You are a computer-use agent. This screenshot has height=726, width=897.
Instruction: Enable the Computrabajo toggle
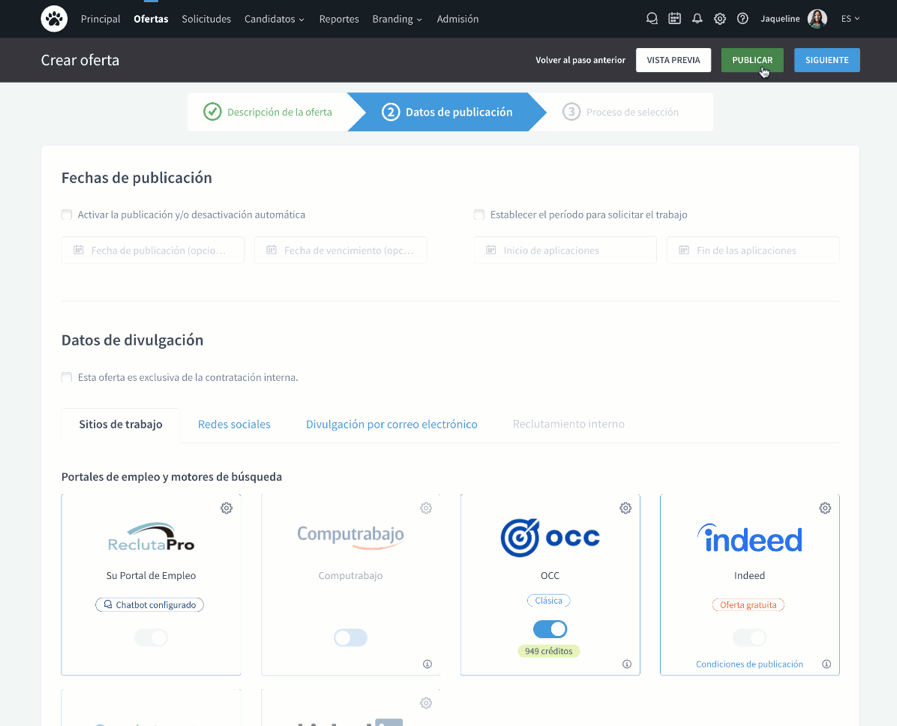[350, 637]
